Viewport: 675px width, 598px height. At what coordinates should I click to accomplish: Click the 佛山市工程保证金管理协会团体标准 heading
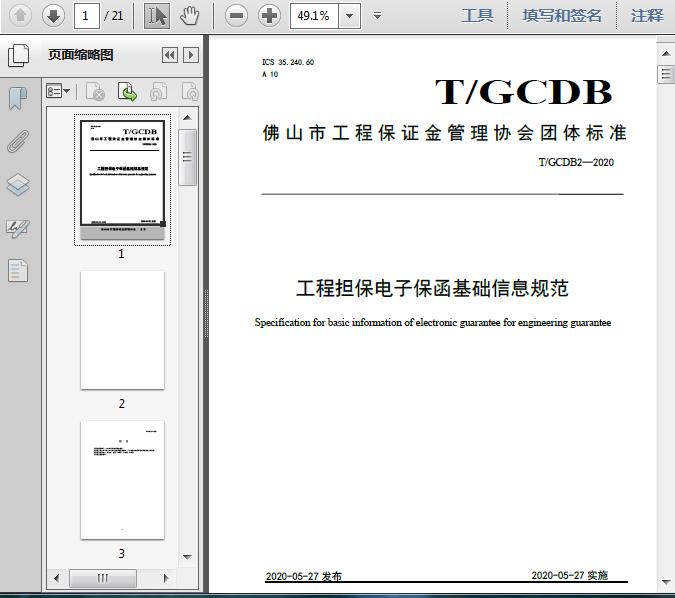pyautogui.click(x=444, y=133)
